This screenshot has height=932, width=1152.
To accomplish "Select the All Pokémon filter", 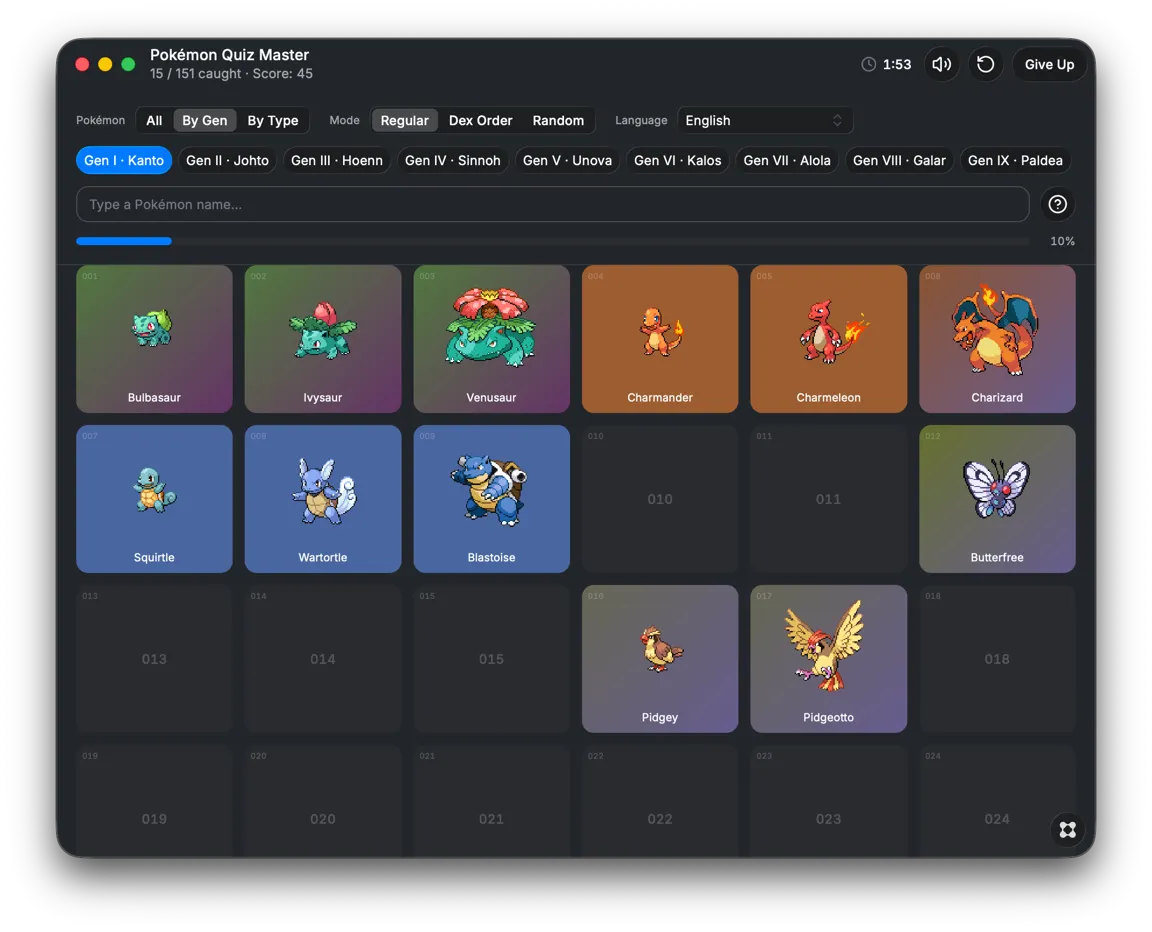I will tap(154, 120).
